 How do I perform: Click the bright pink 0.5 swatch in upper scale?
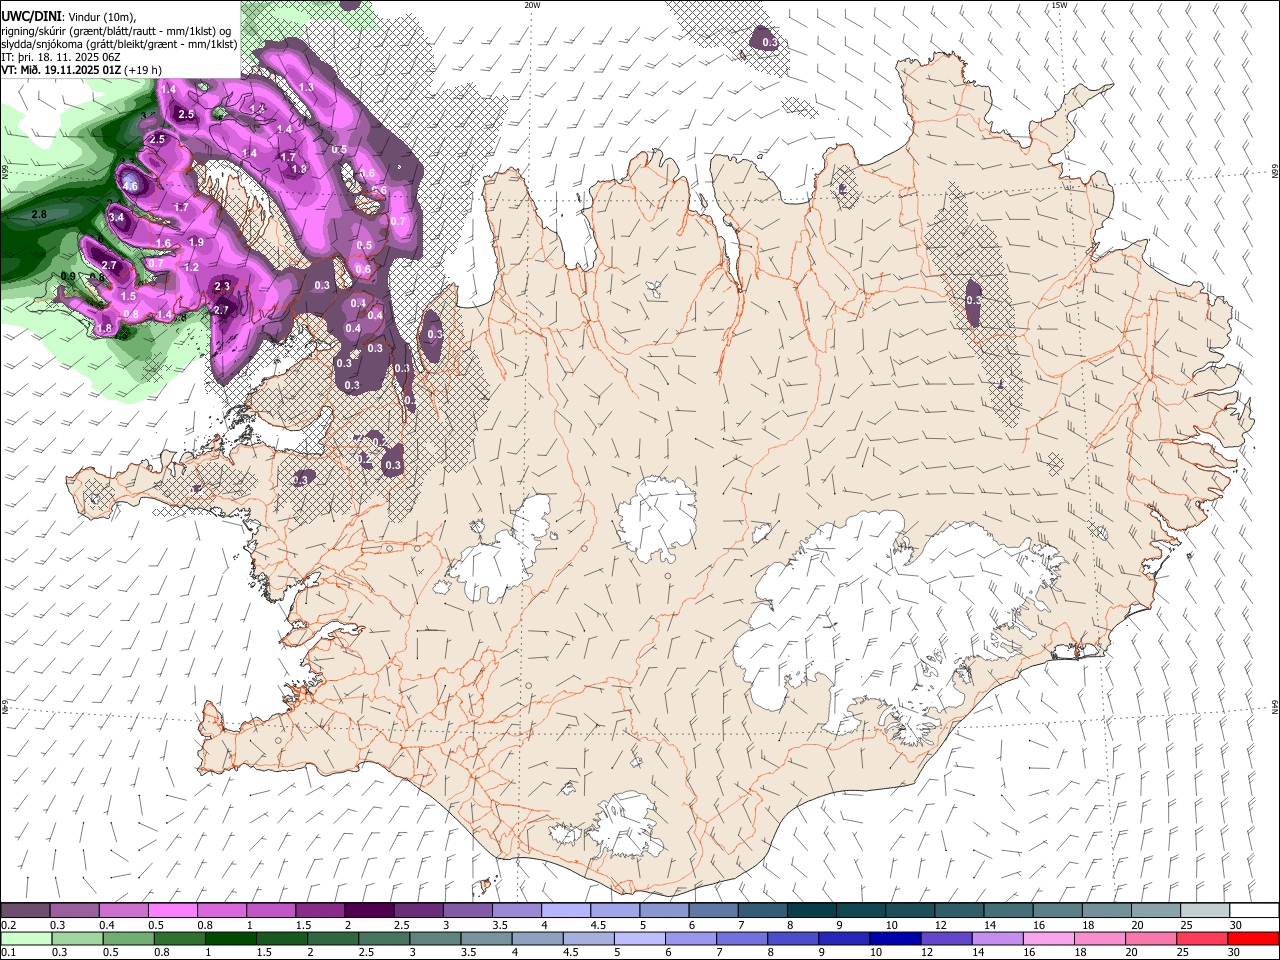click(x=172, y=911)
